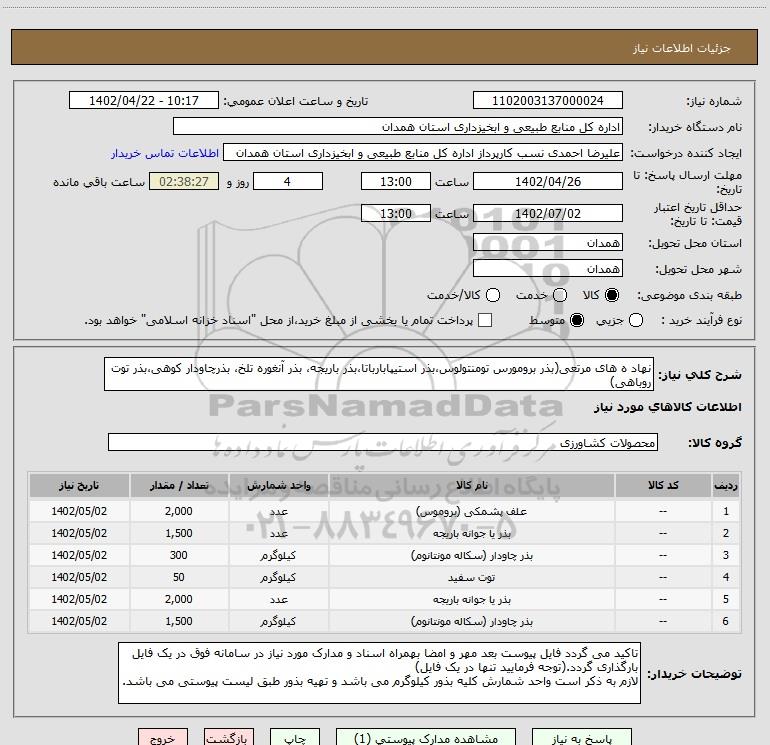Click the response deadline date 1402/04/26
The image size is (770, 745).
tap(548, 181)
